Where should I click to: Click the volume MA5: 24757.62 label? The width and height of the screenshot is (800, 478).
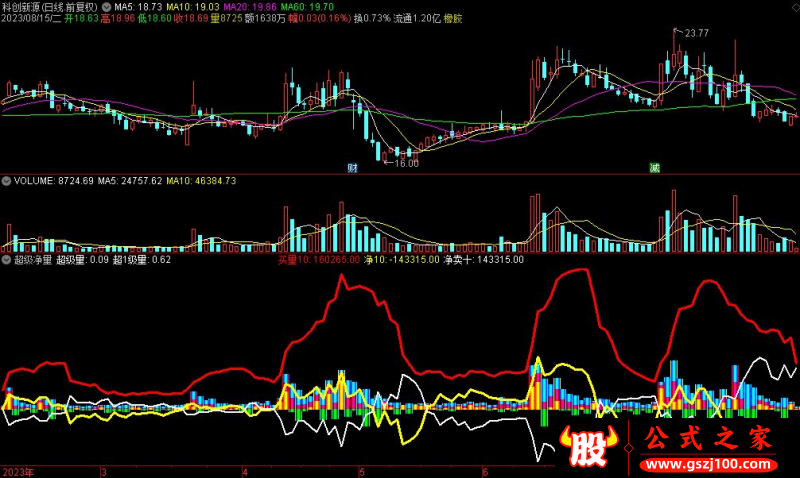(x=130, y=181)
